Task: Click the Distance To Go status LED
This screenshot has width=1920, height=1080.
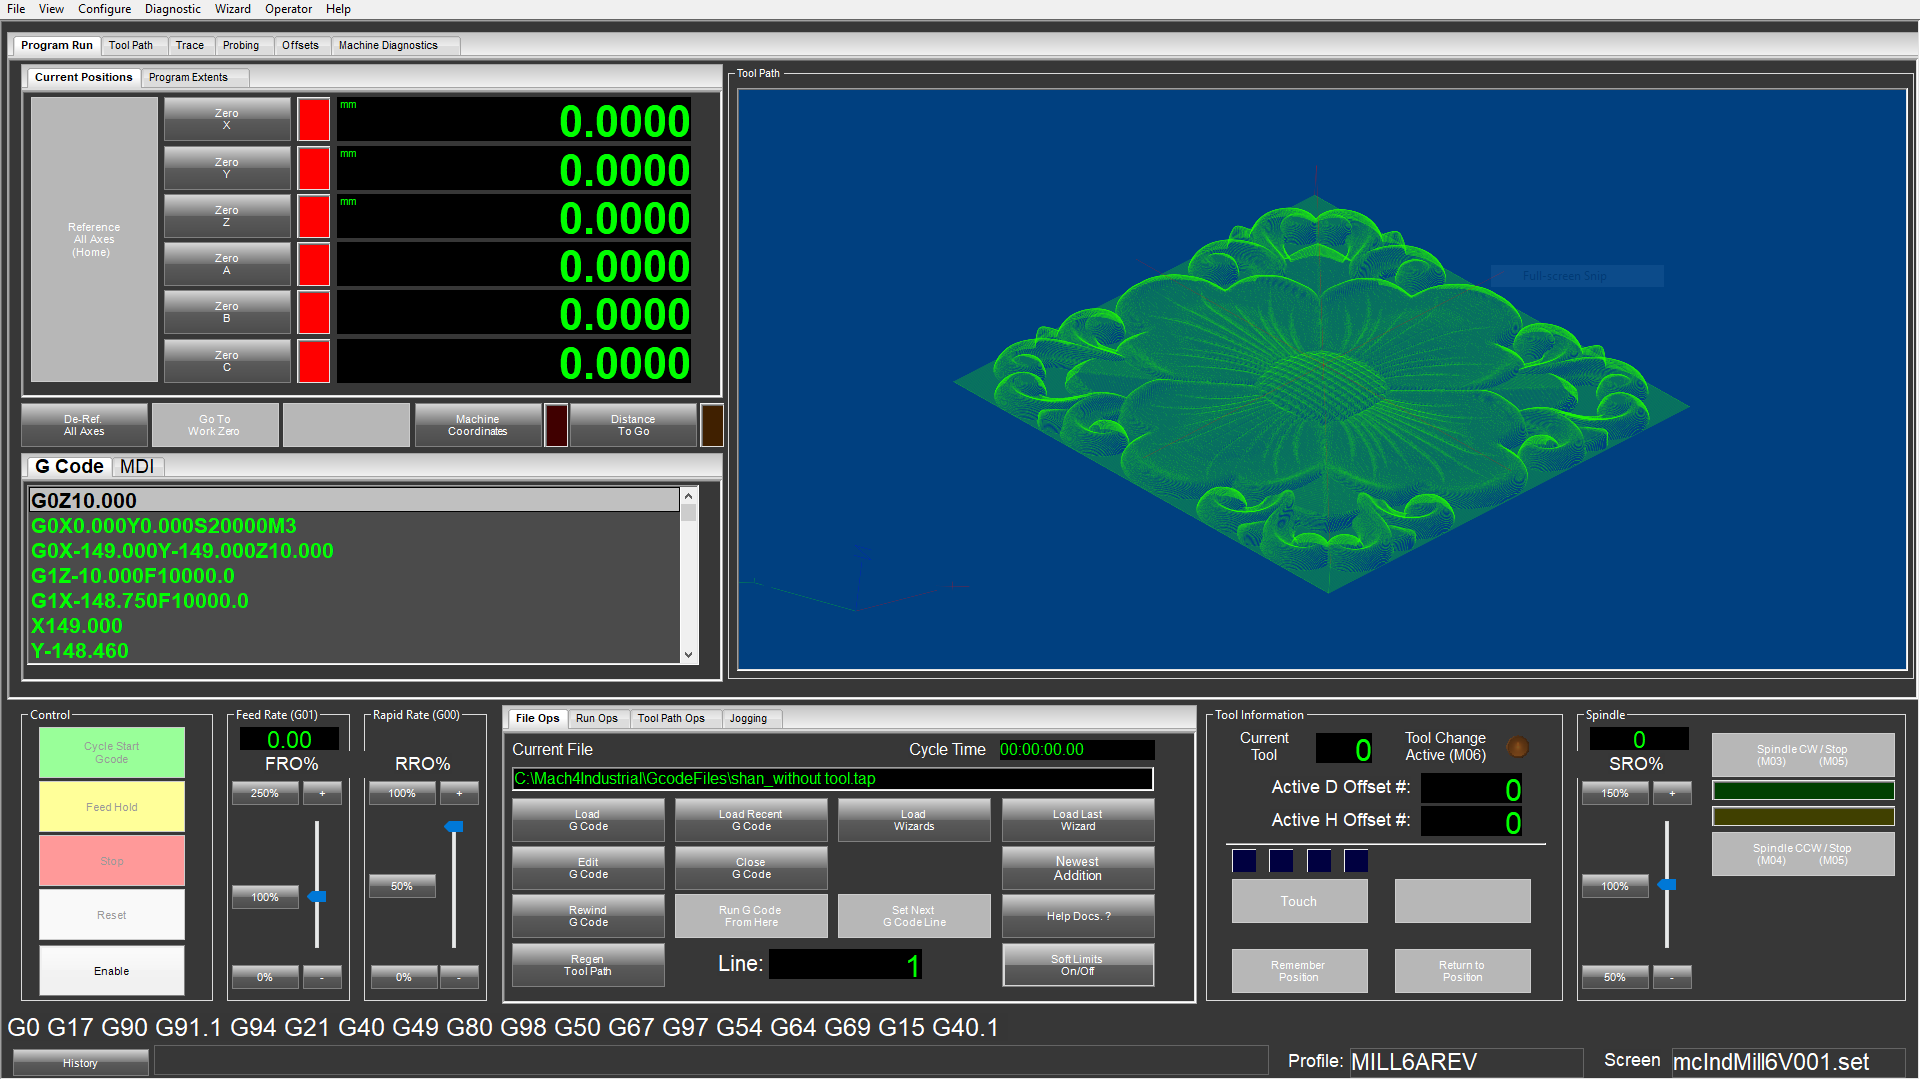Action: pyautogui.click(x=711, y=425)
